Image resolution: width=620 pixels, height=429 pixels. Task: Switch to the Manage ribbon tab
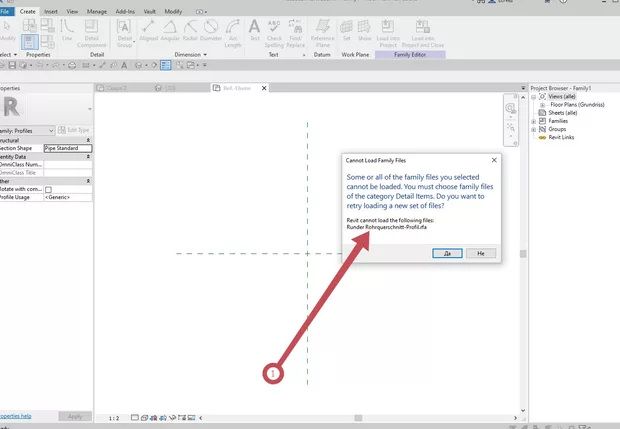tap(97, 11)
